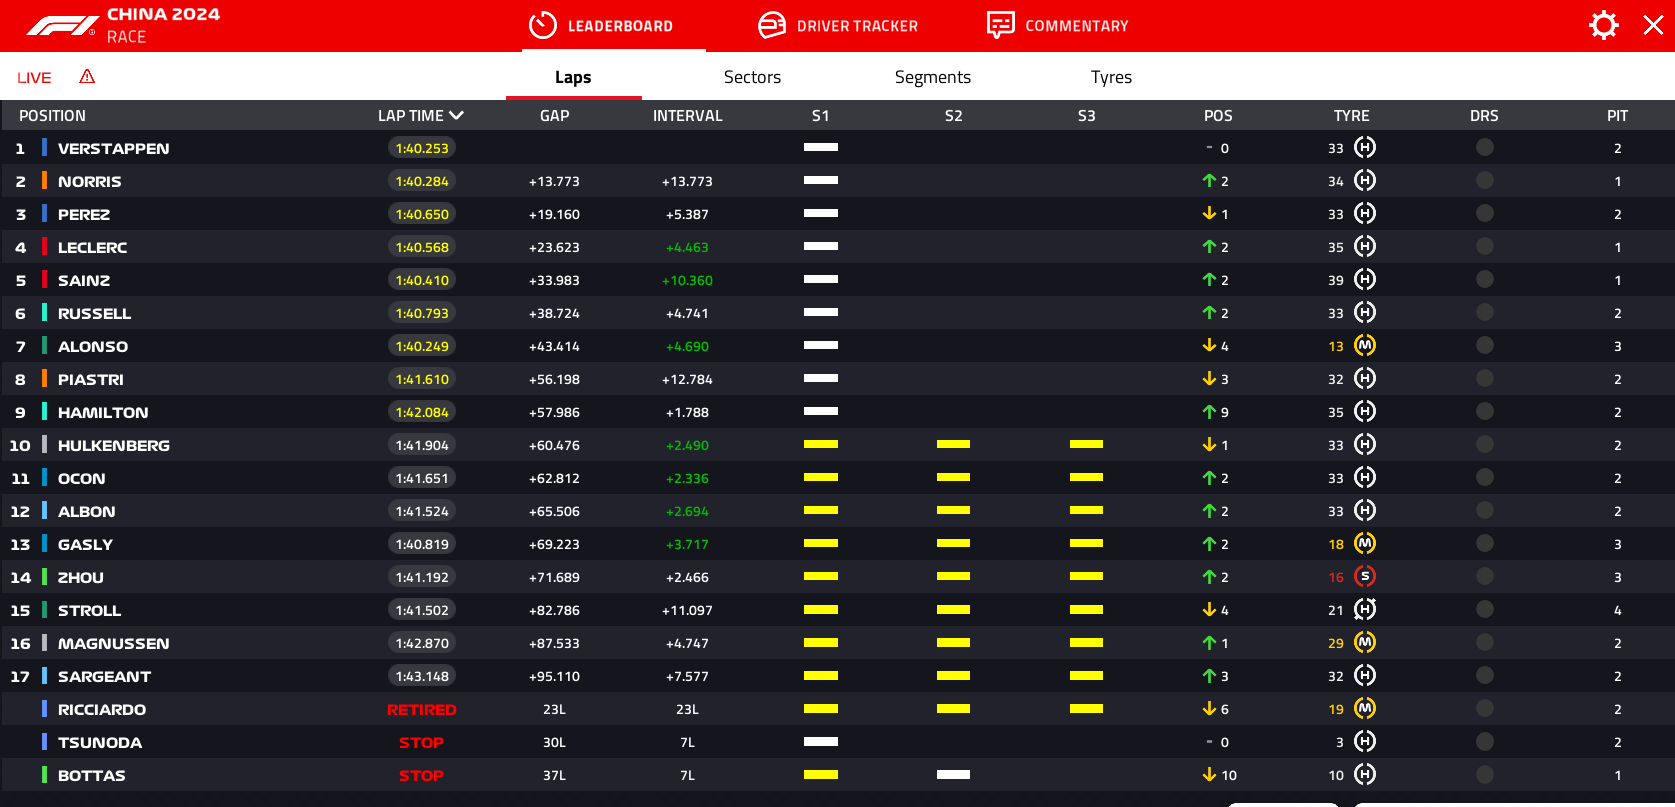Select the COMMENTARY top tab

(1057, 26)
